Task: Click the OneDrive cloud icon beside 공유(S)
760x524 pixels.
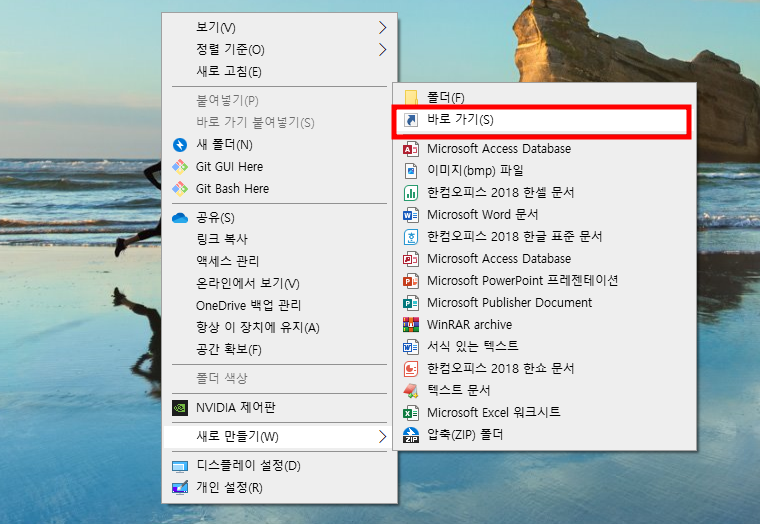Action: pyautogui.click(x=180, y=218)
